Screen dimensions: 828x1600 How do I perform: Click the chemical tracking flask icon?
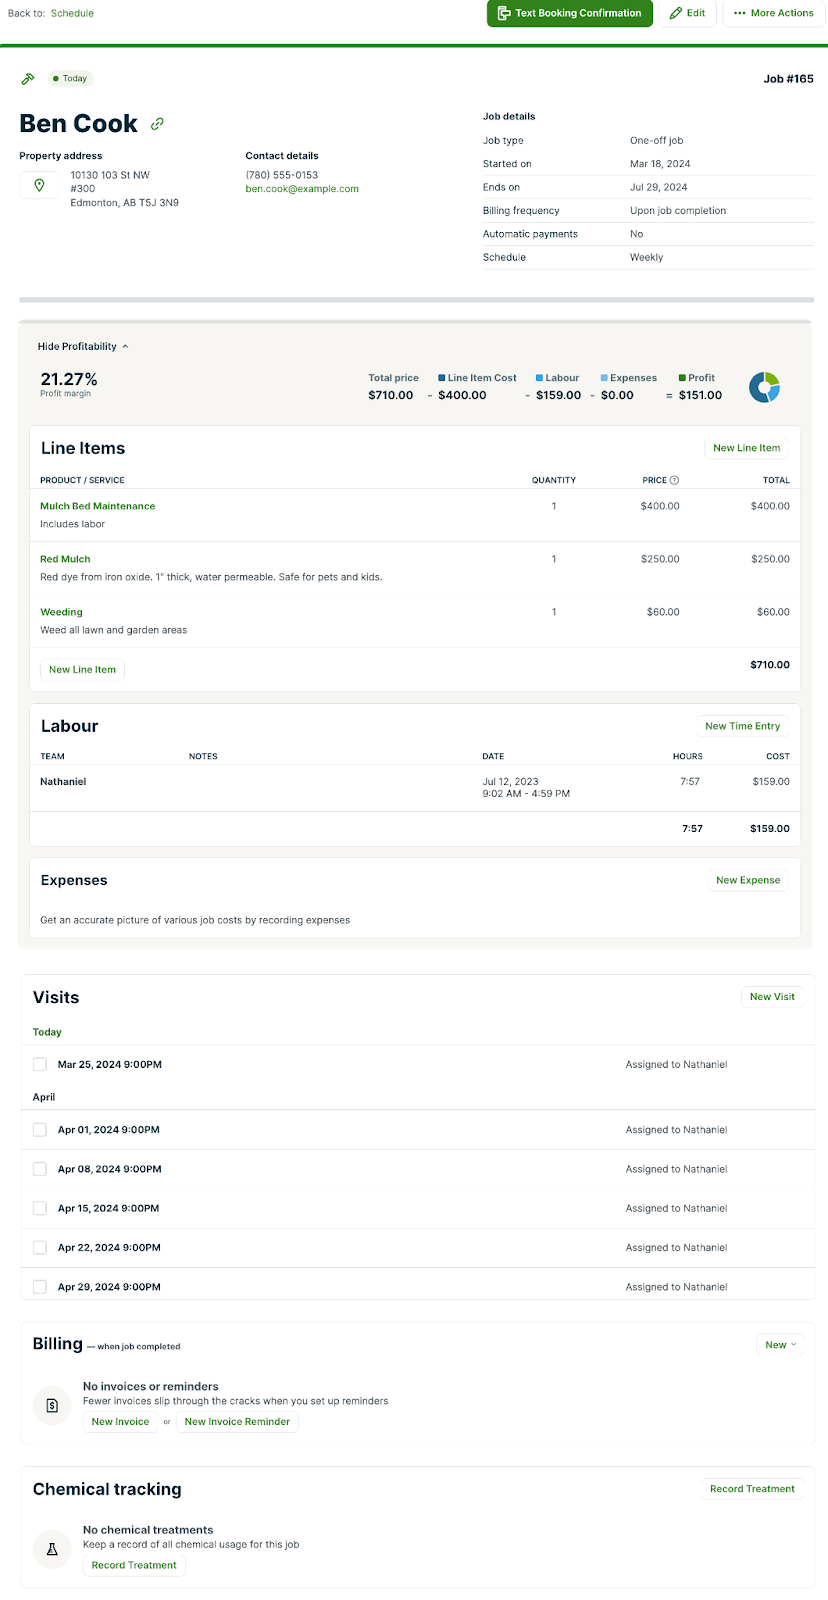(x=52, y=1549)
